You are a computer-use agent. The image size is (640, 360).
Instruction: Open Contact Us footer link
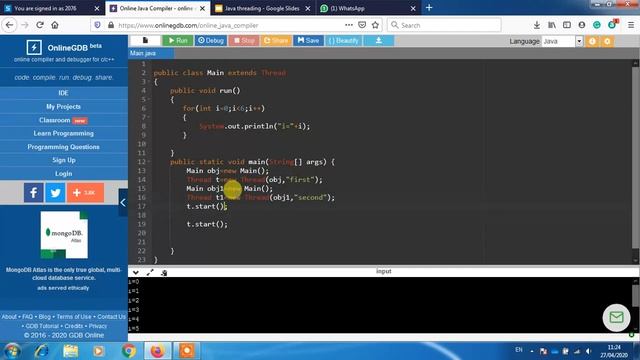click(x=111, y=317)
